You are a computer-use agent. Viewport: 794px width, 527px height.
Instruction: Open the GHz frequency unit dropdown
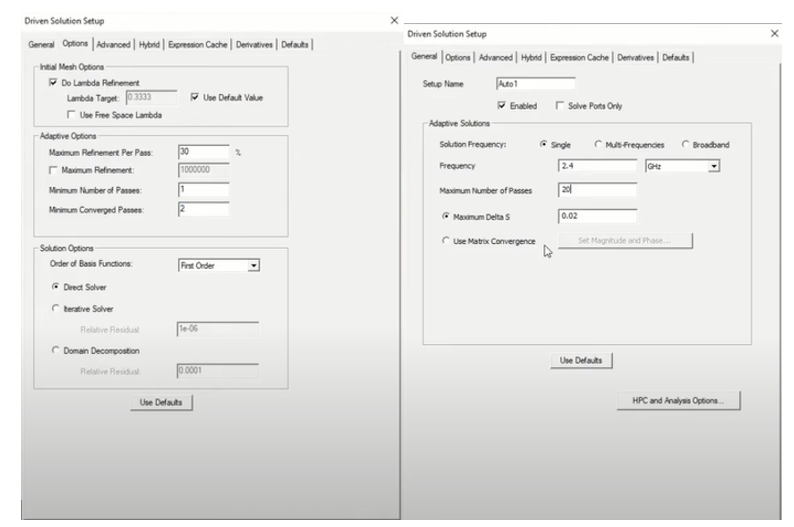pos(714,166)
